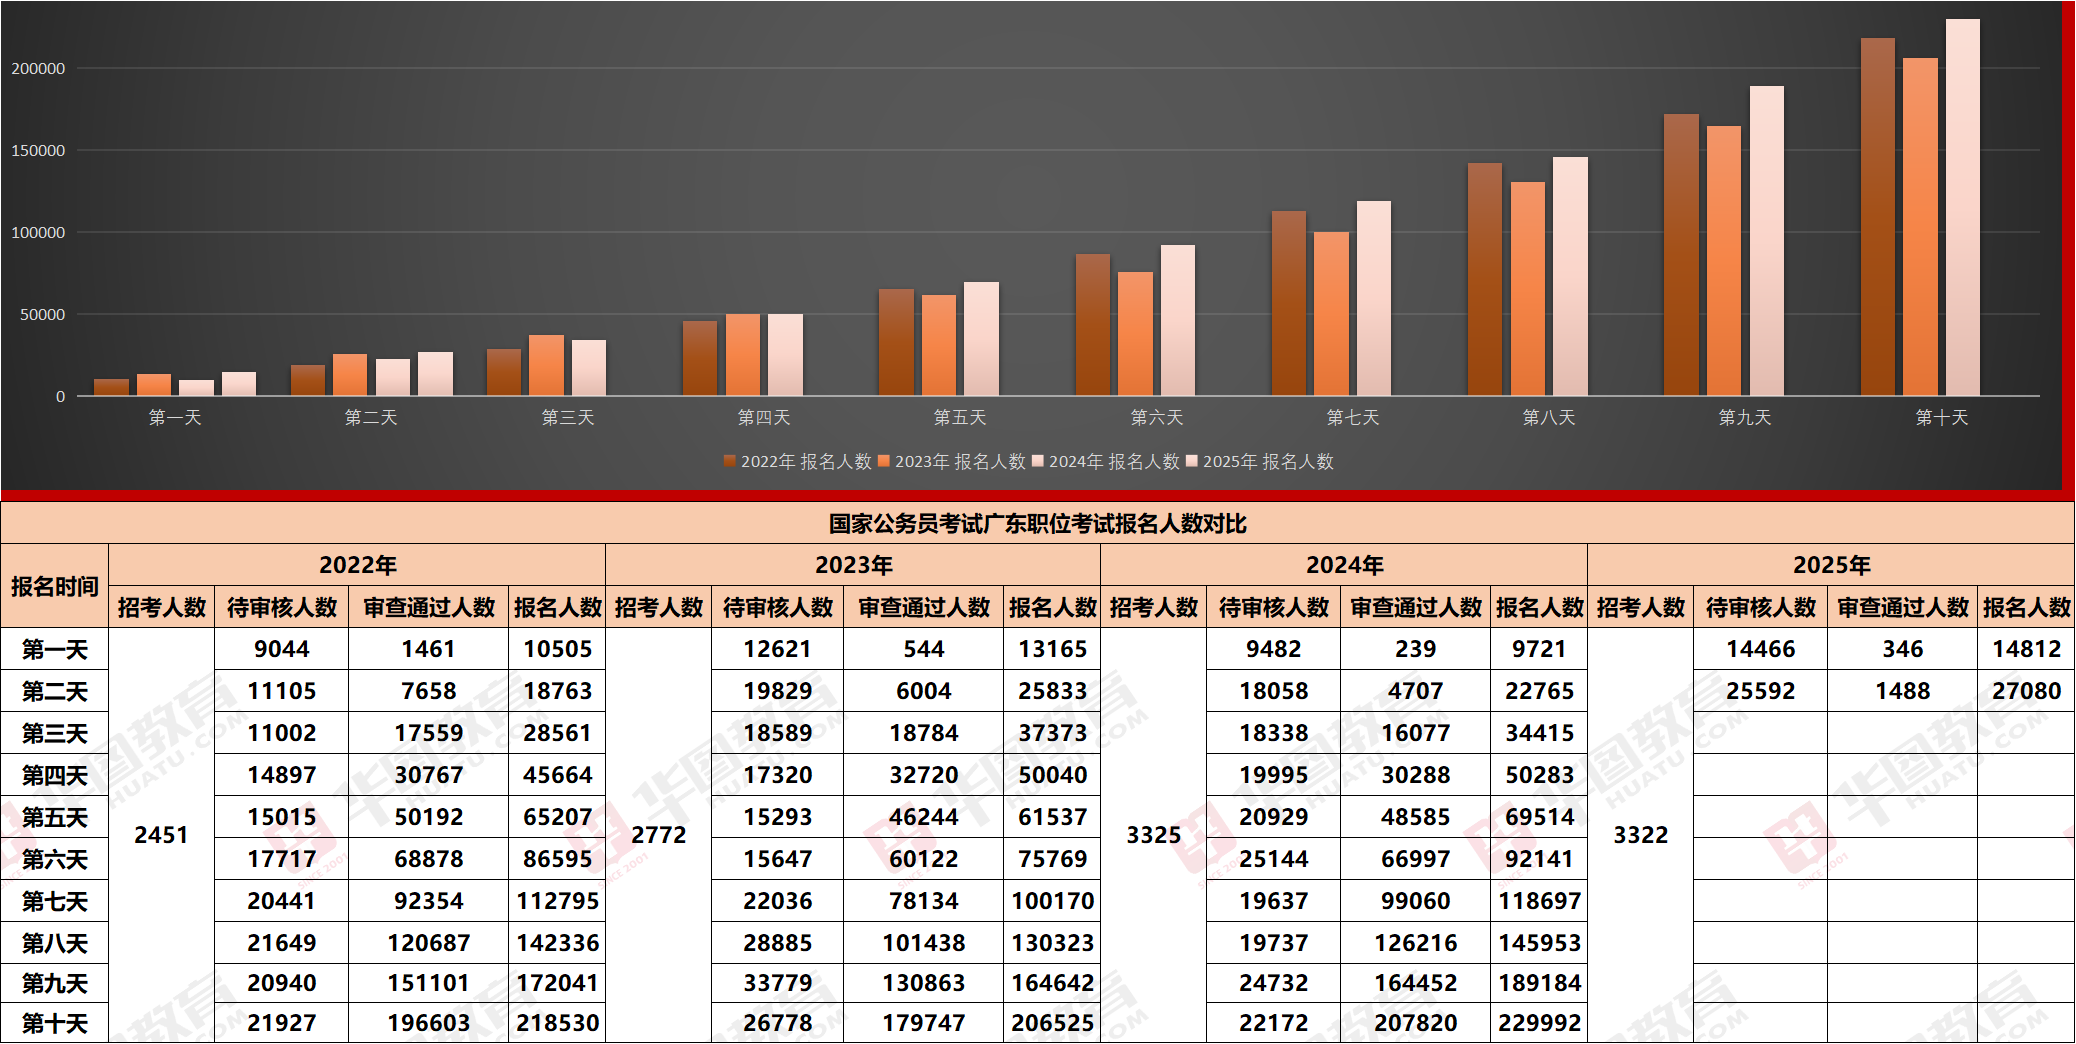Select cell with value 10505
The height and width of the screenshot is (1044, 2076).
point(557,649)
